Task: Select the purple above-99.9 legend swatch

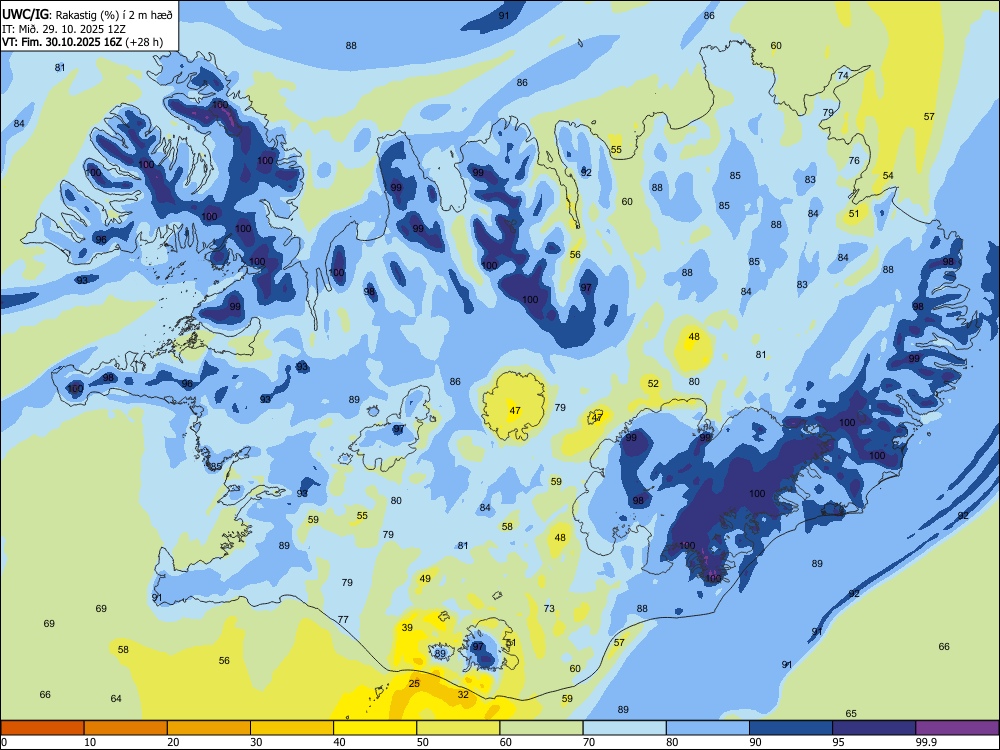Action: click(957, 728)
